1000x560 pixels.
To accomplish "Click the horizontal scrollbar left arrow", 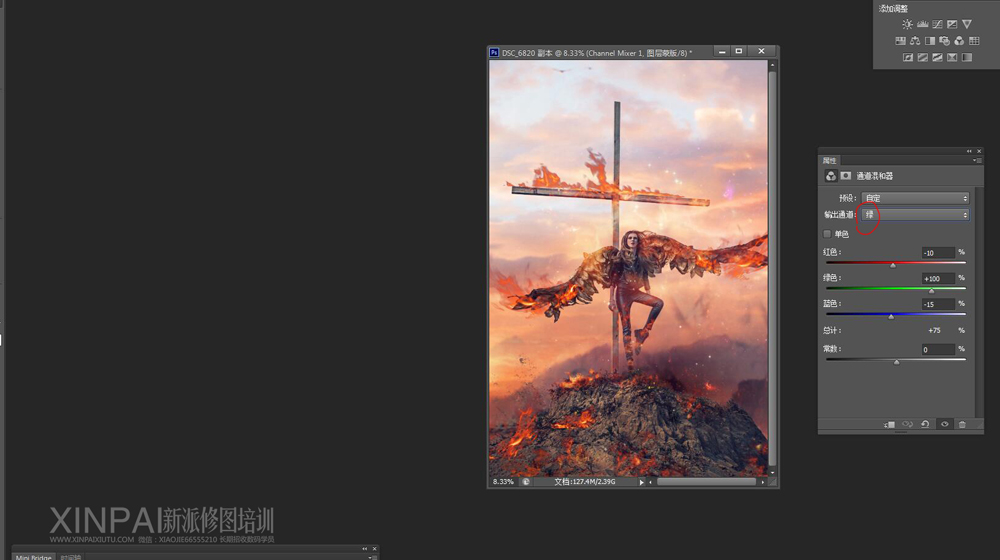I will [x=651, y=482].
